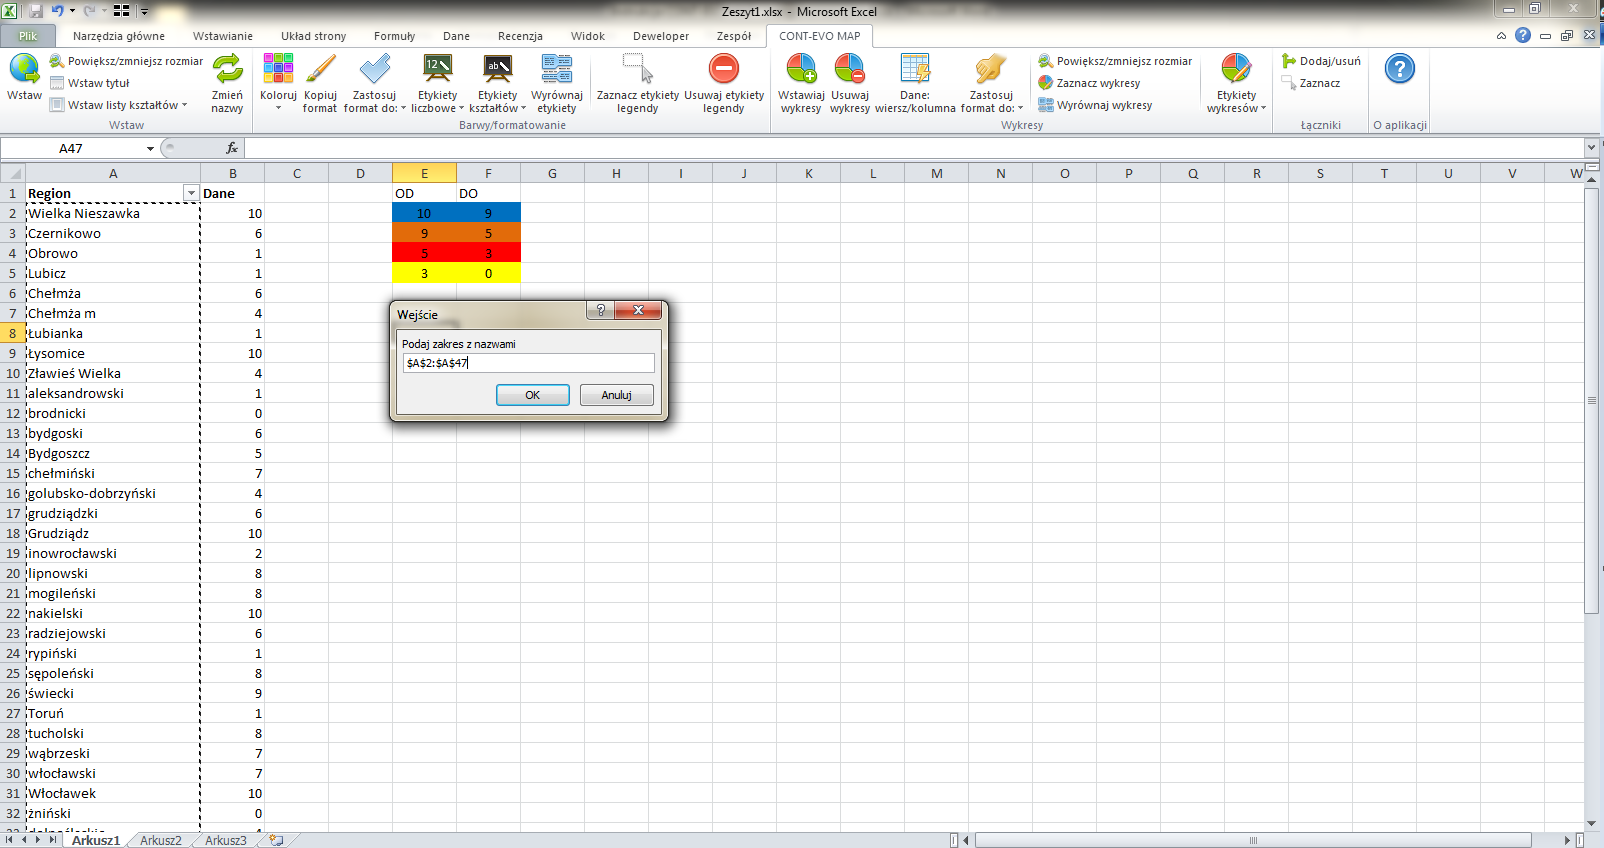Click the blue cell with value 10

coord(424,213)
